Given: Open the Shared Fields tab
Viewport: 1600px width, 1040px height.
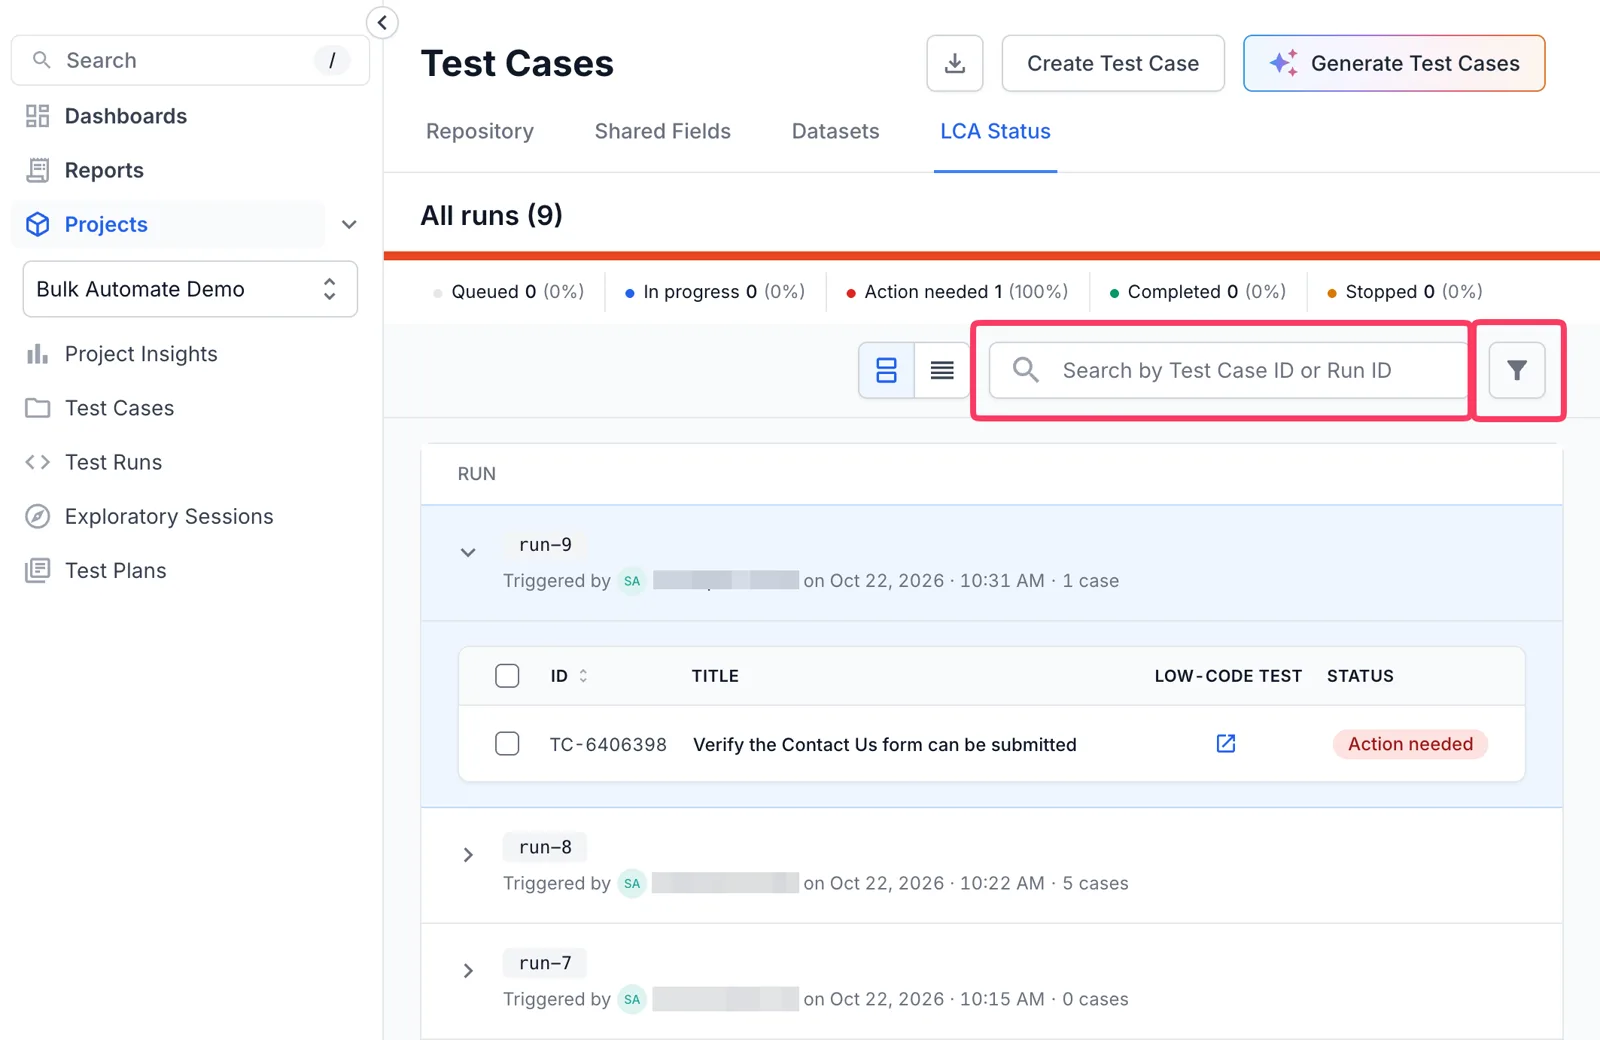Looking at the screenshot, I should pos(663,131).
